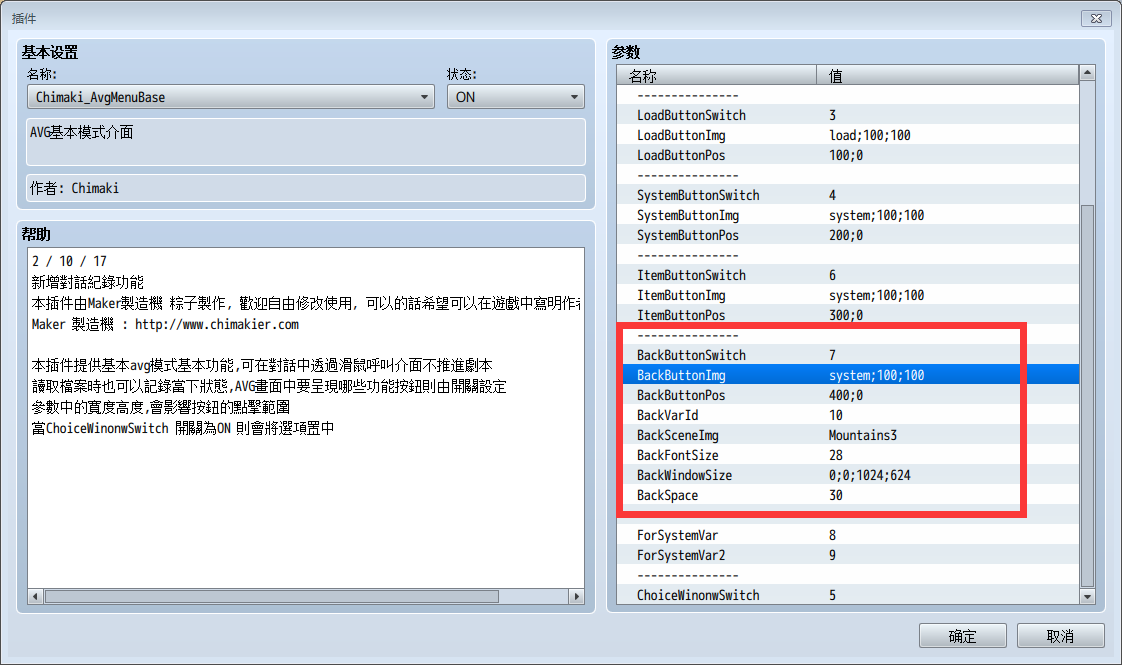Select the ChoiceWinonwSwitch parameter row
The image size is (1122, 665).
coord(848,595)
